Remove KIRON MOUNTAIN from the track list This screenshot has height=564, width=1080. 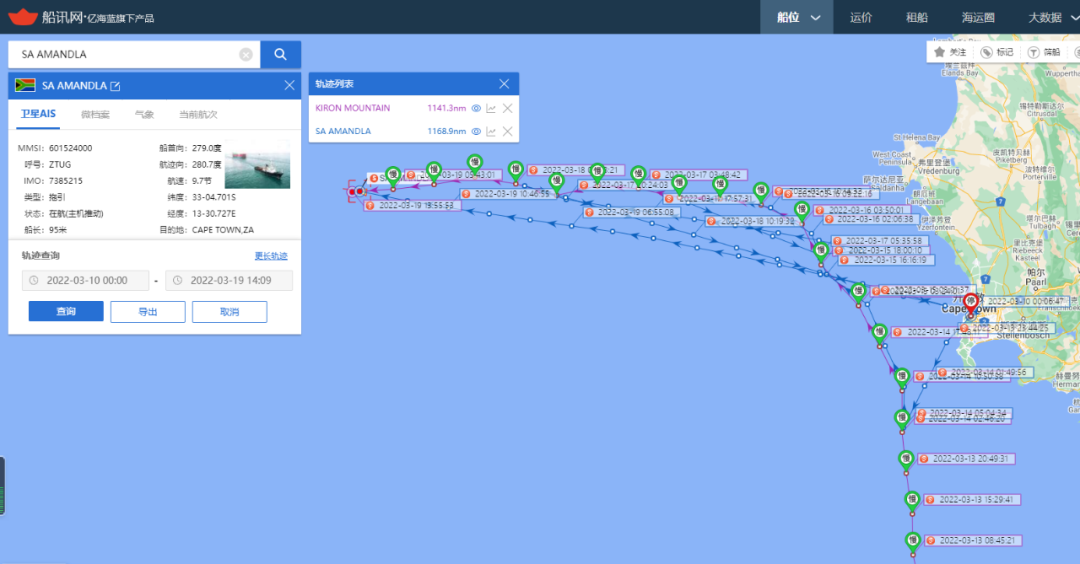pyautogui.click(x=507, y=108)
